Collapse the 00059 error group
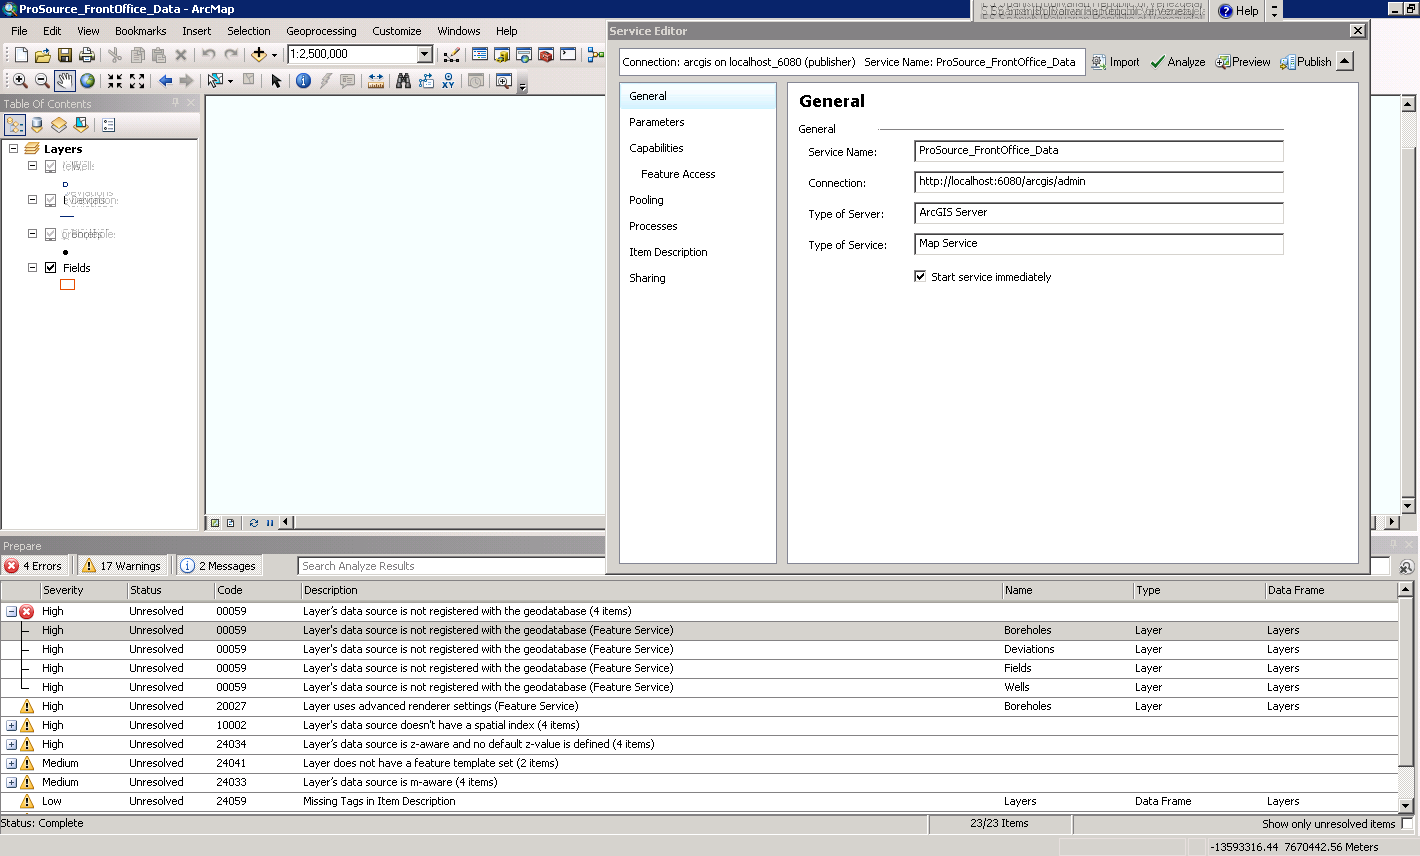Image resolution: width=1420 pixels, height=856 pixels. 11,611
